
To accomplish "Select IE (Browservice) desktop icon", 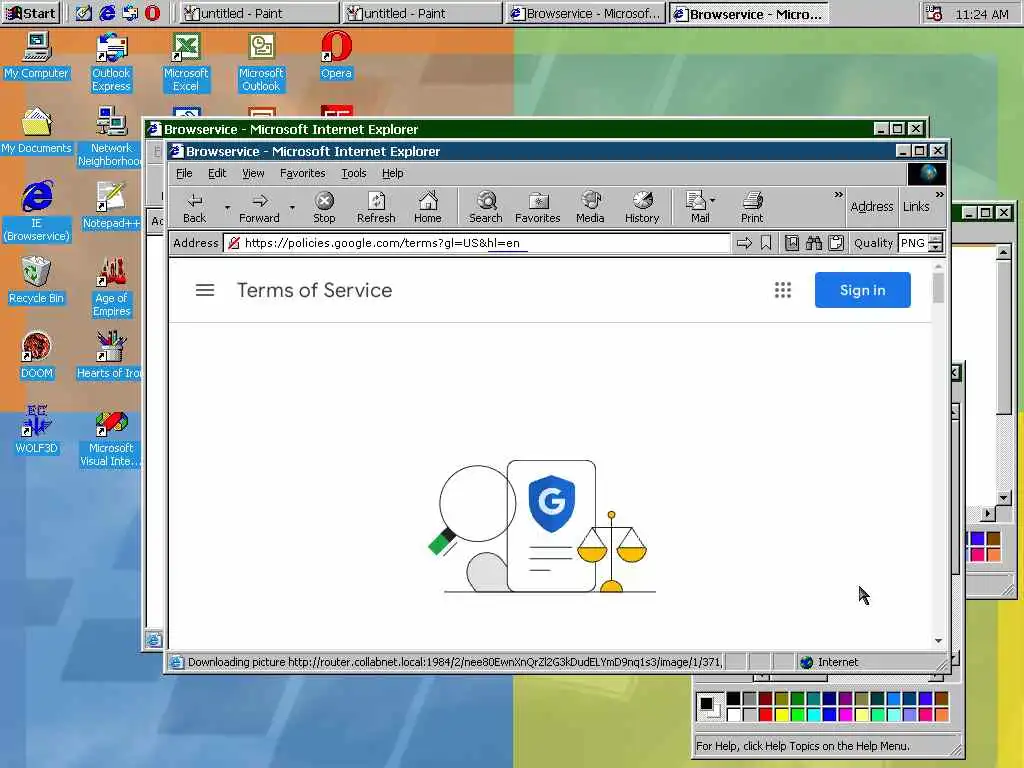I will (37, 212).
